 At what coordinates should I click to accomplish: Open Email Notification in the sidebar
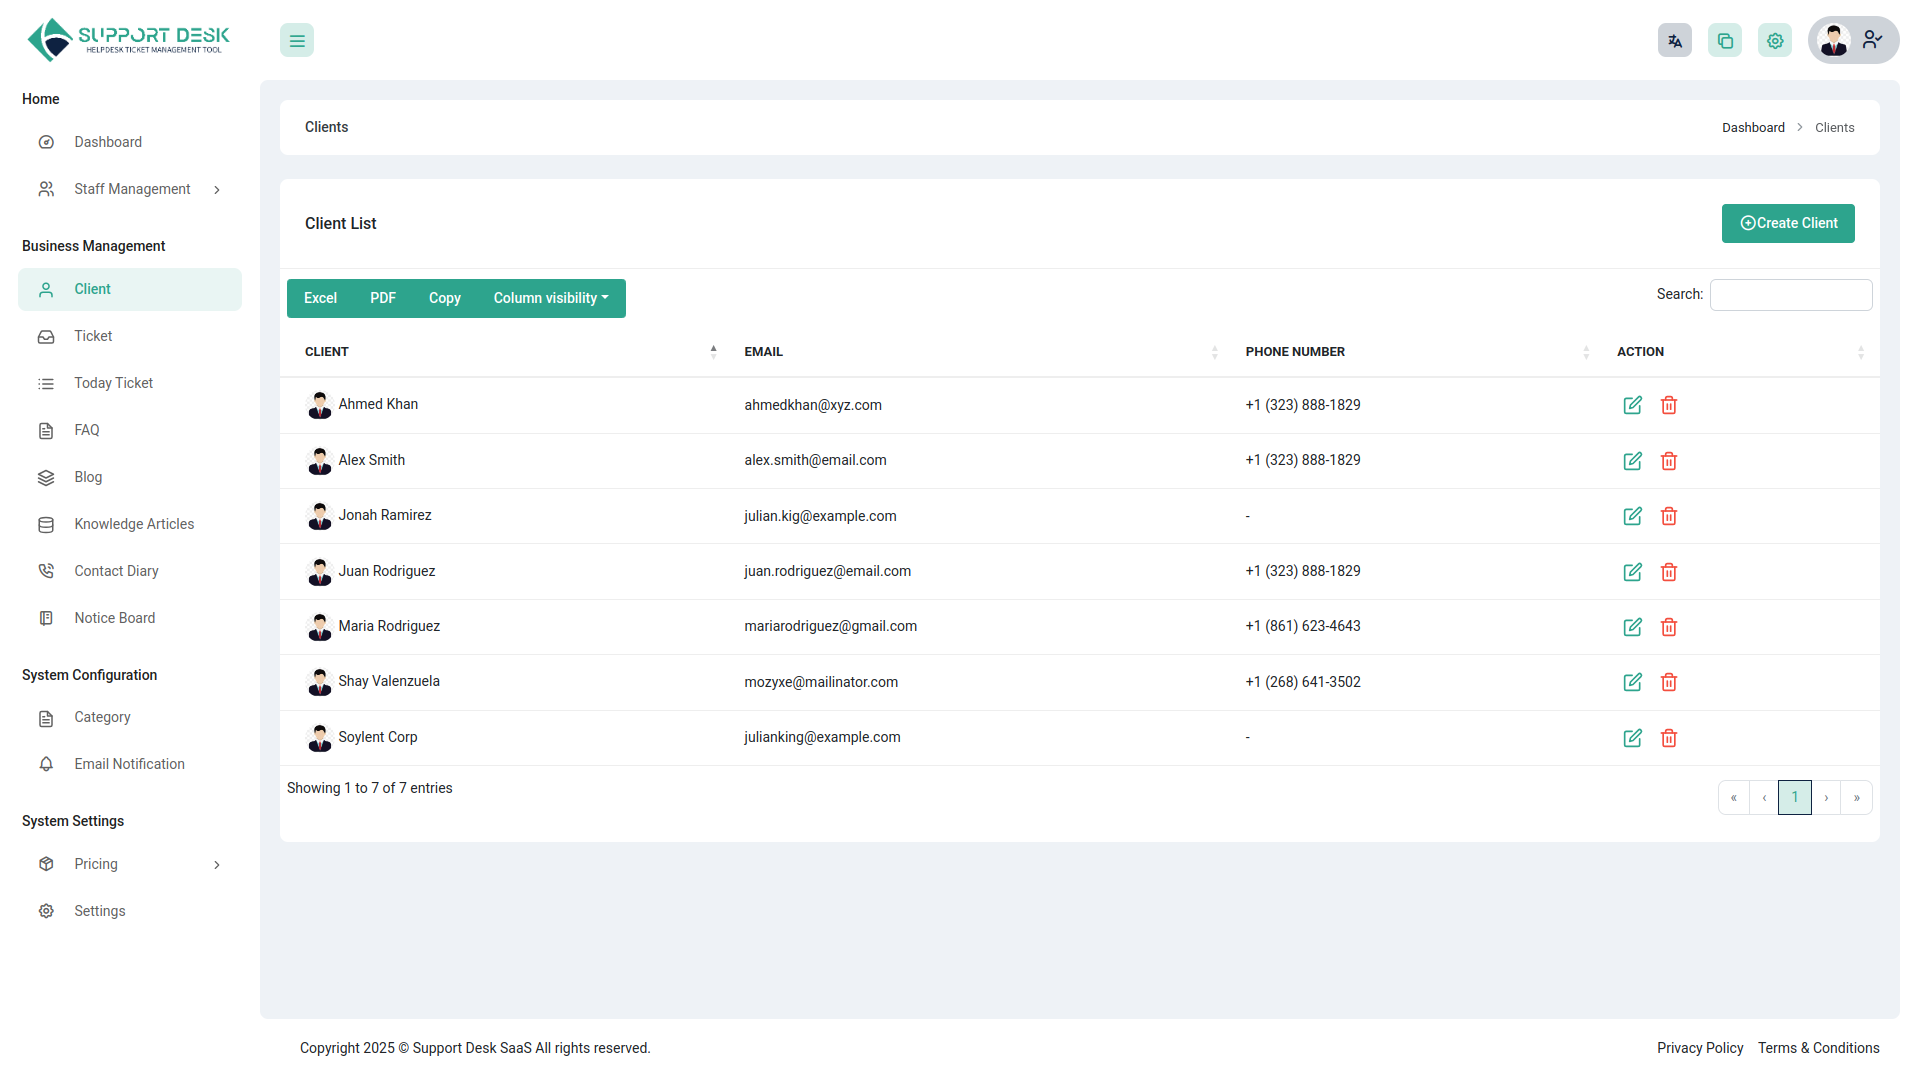click(x=129, y=763)
